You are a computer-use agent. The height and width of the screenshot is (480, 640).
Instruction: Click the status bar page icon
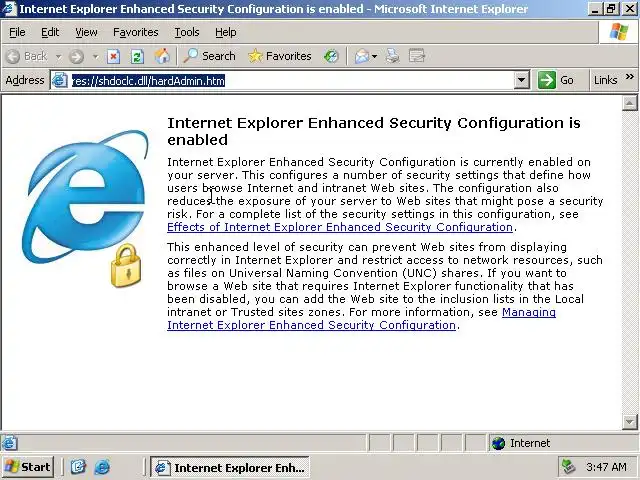coord(9,443)
